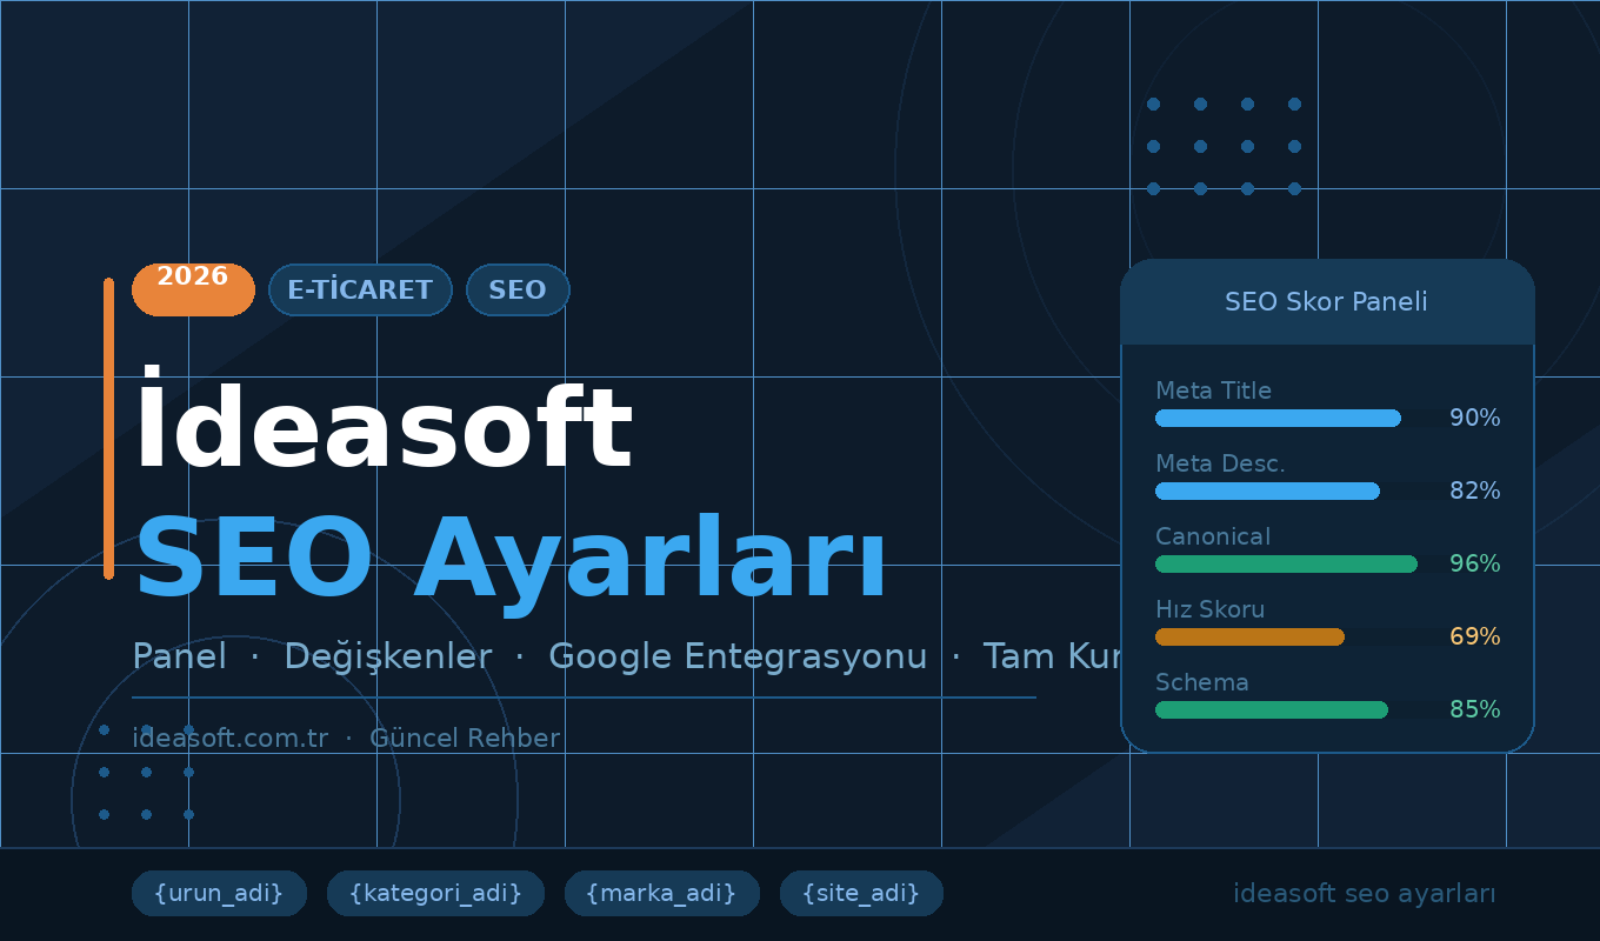Click the 69% Hız Skoru value
The image size is (1600, 941).
(x=1475, y=637)
